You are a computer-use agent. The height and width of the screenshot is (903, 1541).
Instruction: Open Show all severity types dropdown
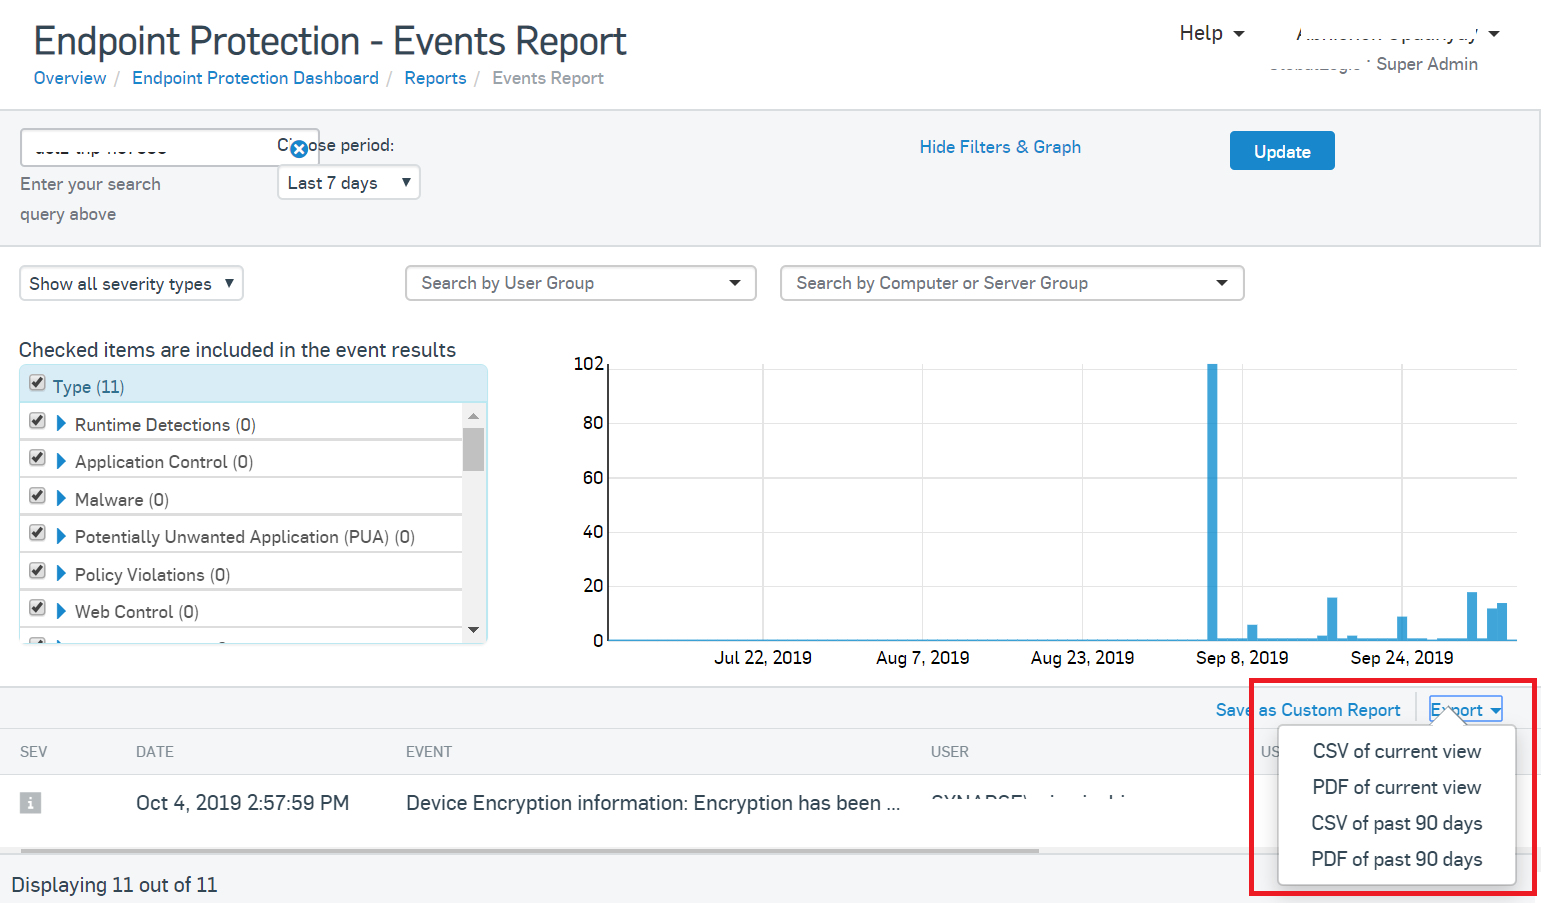click(131, 284)
